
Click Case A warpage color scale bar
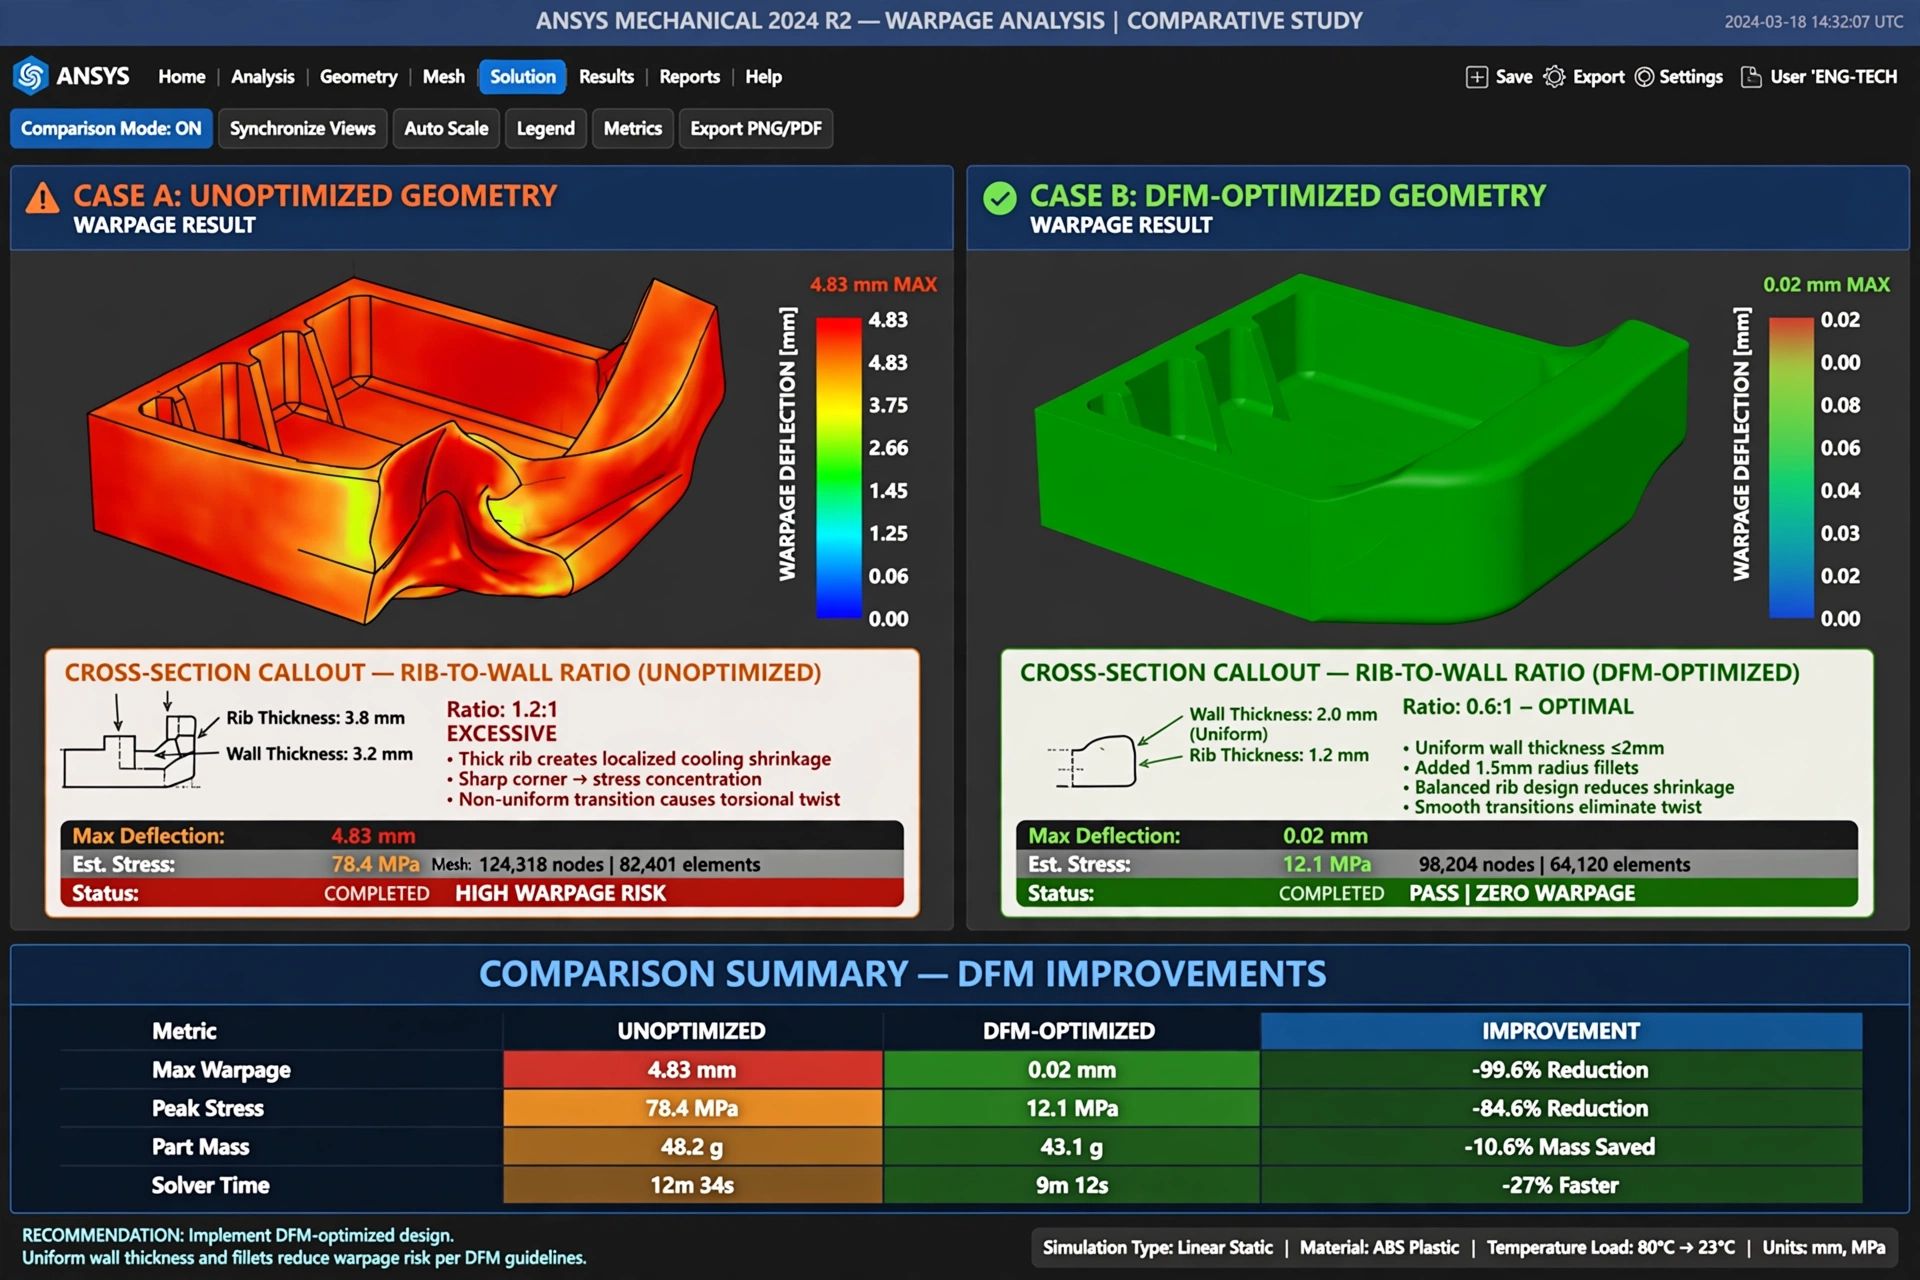click(838, 468)
